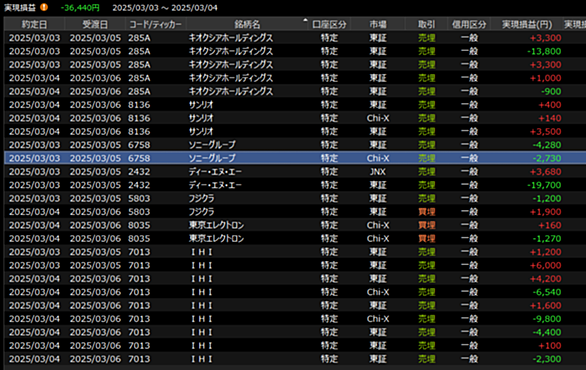Click 東証 in the -2,300 IHI row
This screenshot has height=370, width=586.
pyautogui.click(x=378, y=359)
